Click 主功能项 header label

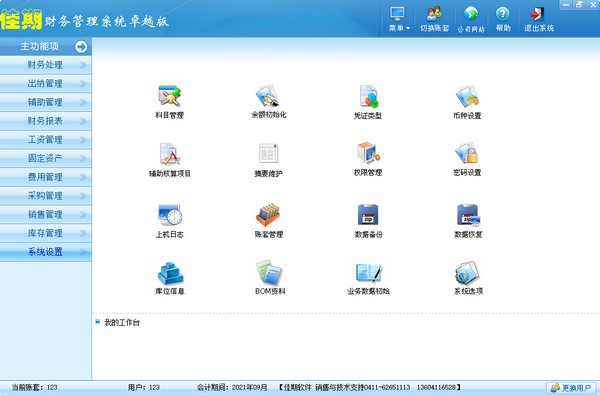[x=39, y=47]
